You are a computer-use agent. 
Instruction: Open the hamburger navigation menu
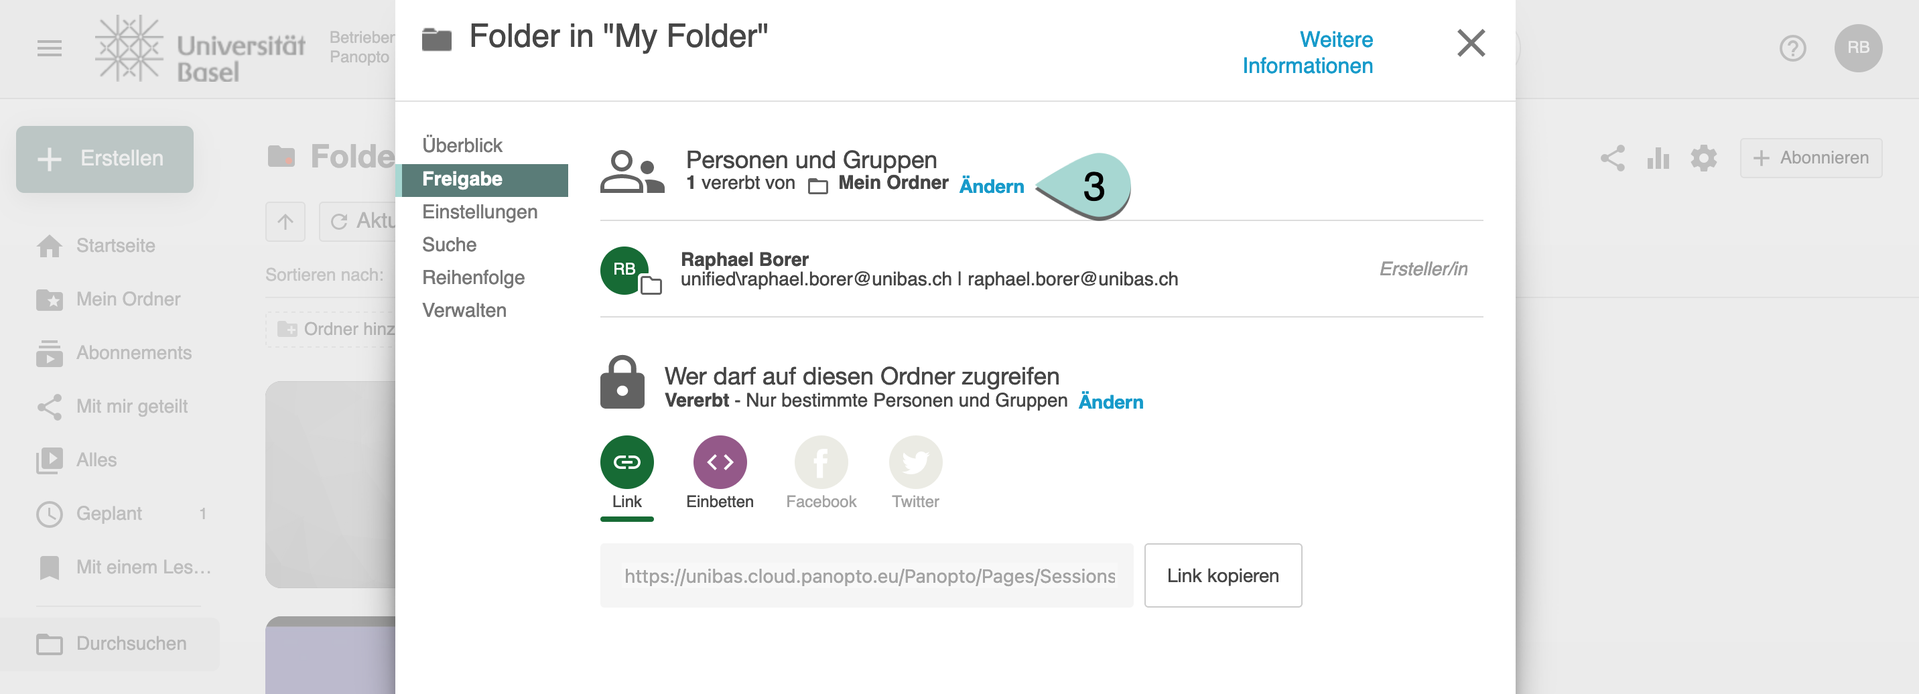coord(49,48)
